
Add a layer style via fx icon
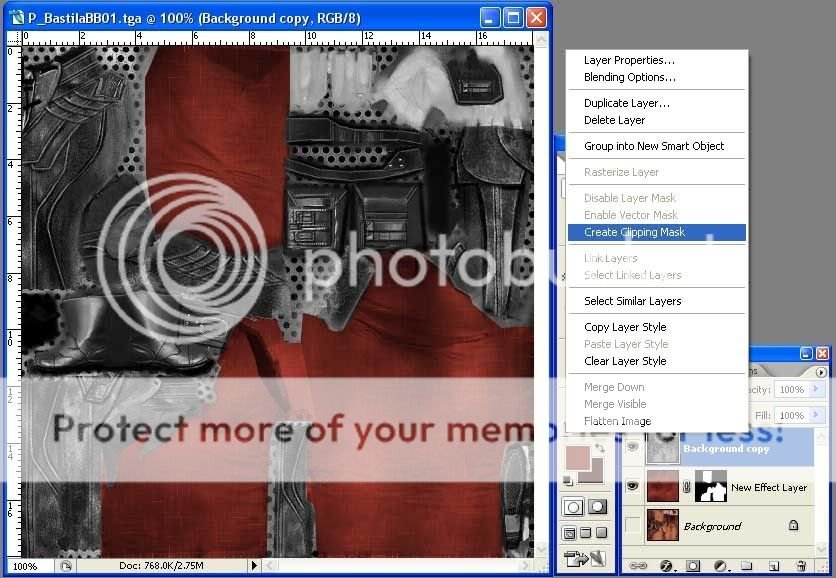coord(666,566)
